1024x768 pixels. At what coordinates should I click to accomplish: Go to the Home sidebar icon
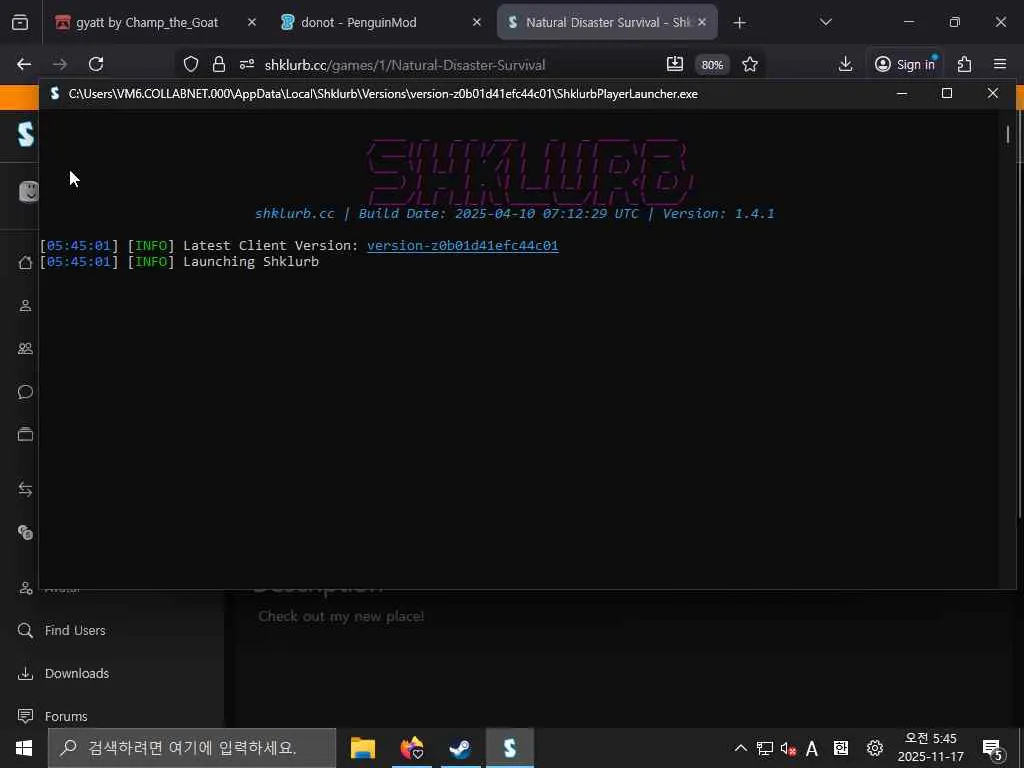[x=25, y=263]
